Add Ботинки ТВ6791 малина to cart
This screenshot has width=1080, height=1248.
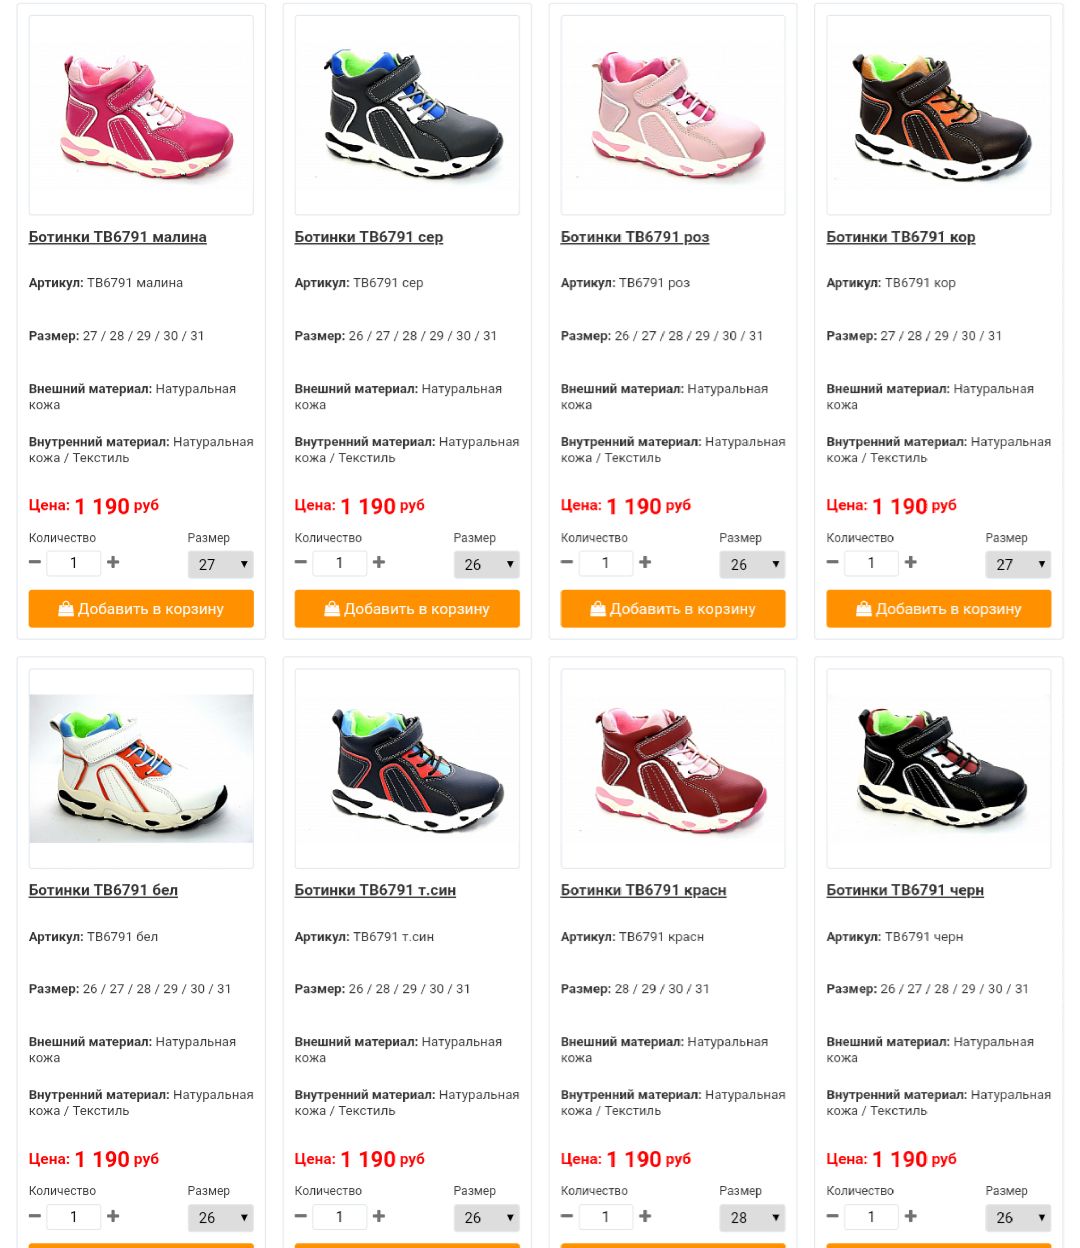141,608
